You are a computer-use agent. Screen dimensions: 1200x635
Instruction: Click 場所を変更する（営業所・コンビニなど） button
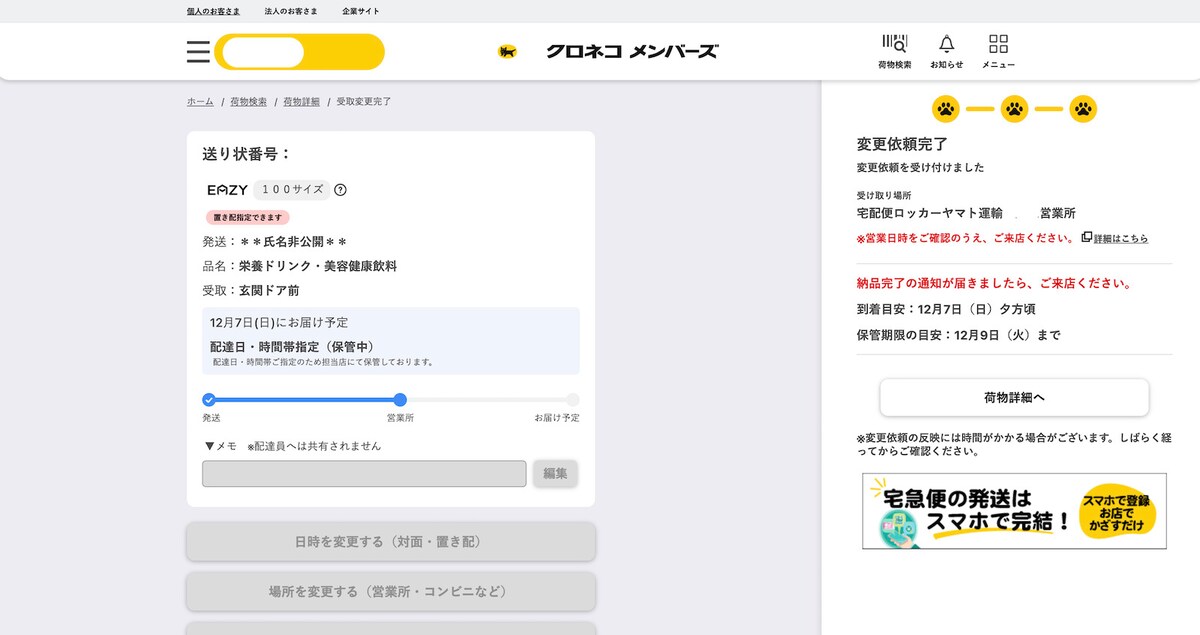click(x=390, y=592)
